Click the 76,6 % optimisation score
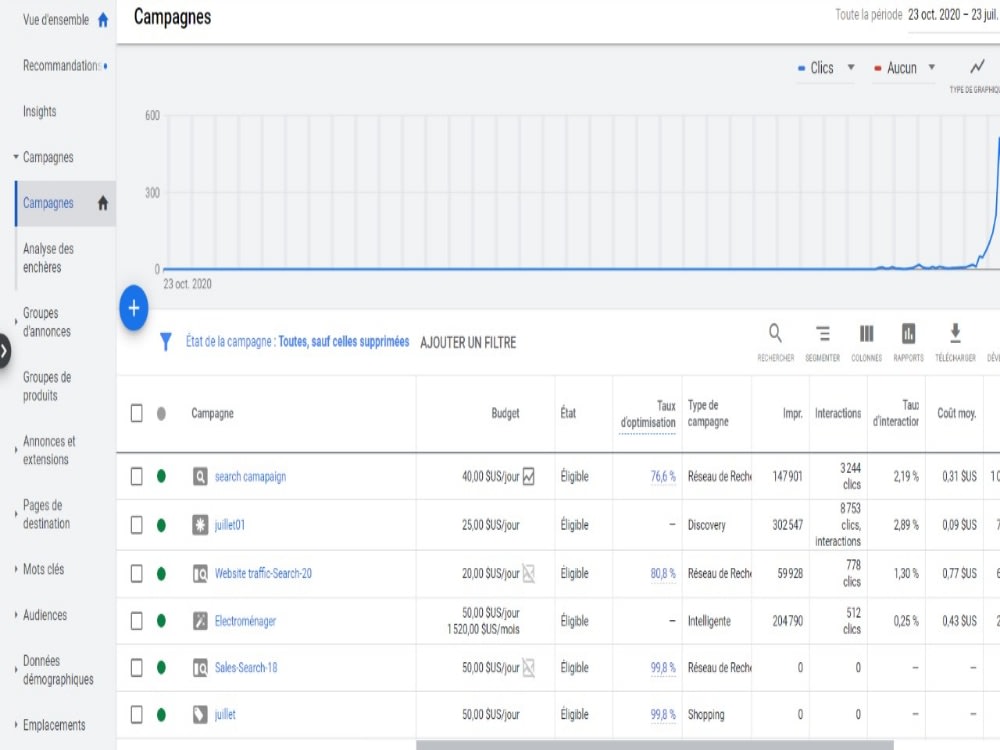 point(663,476)
